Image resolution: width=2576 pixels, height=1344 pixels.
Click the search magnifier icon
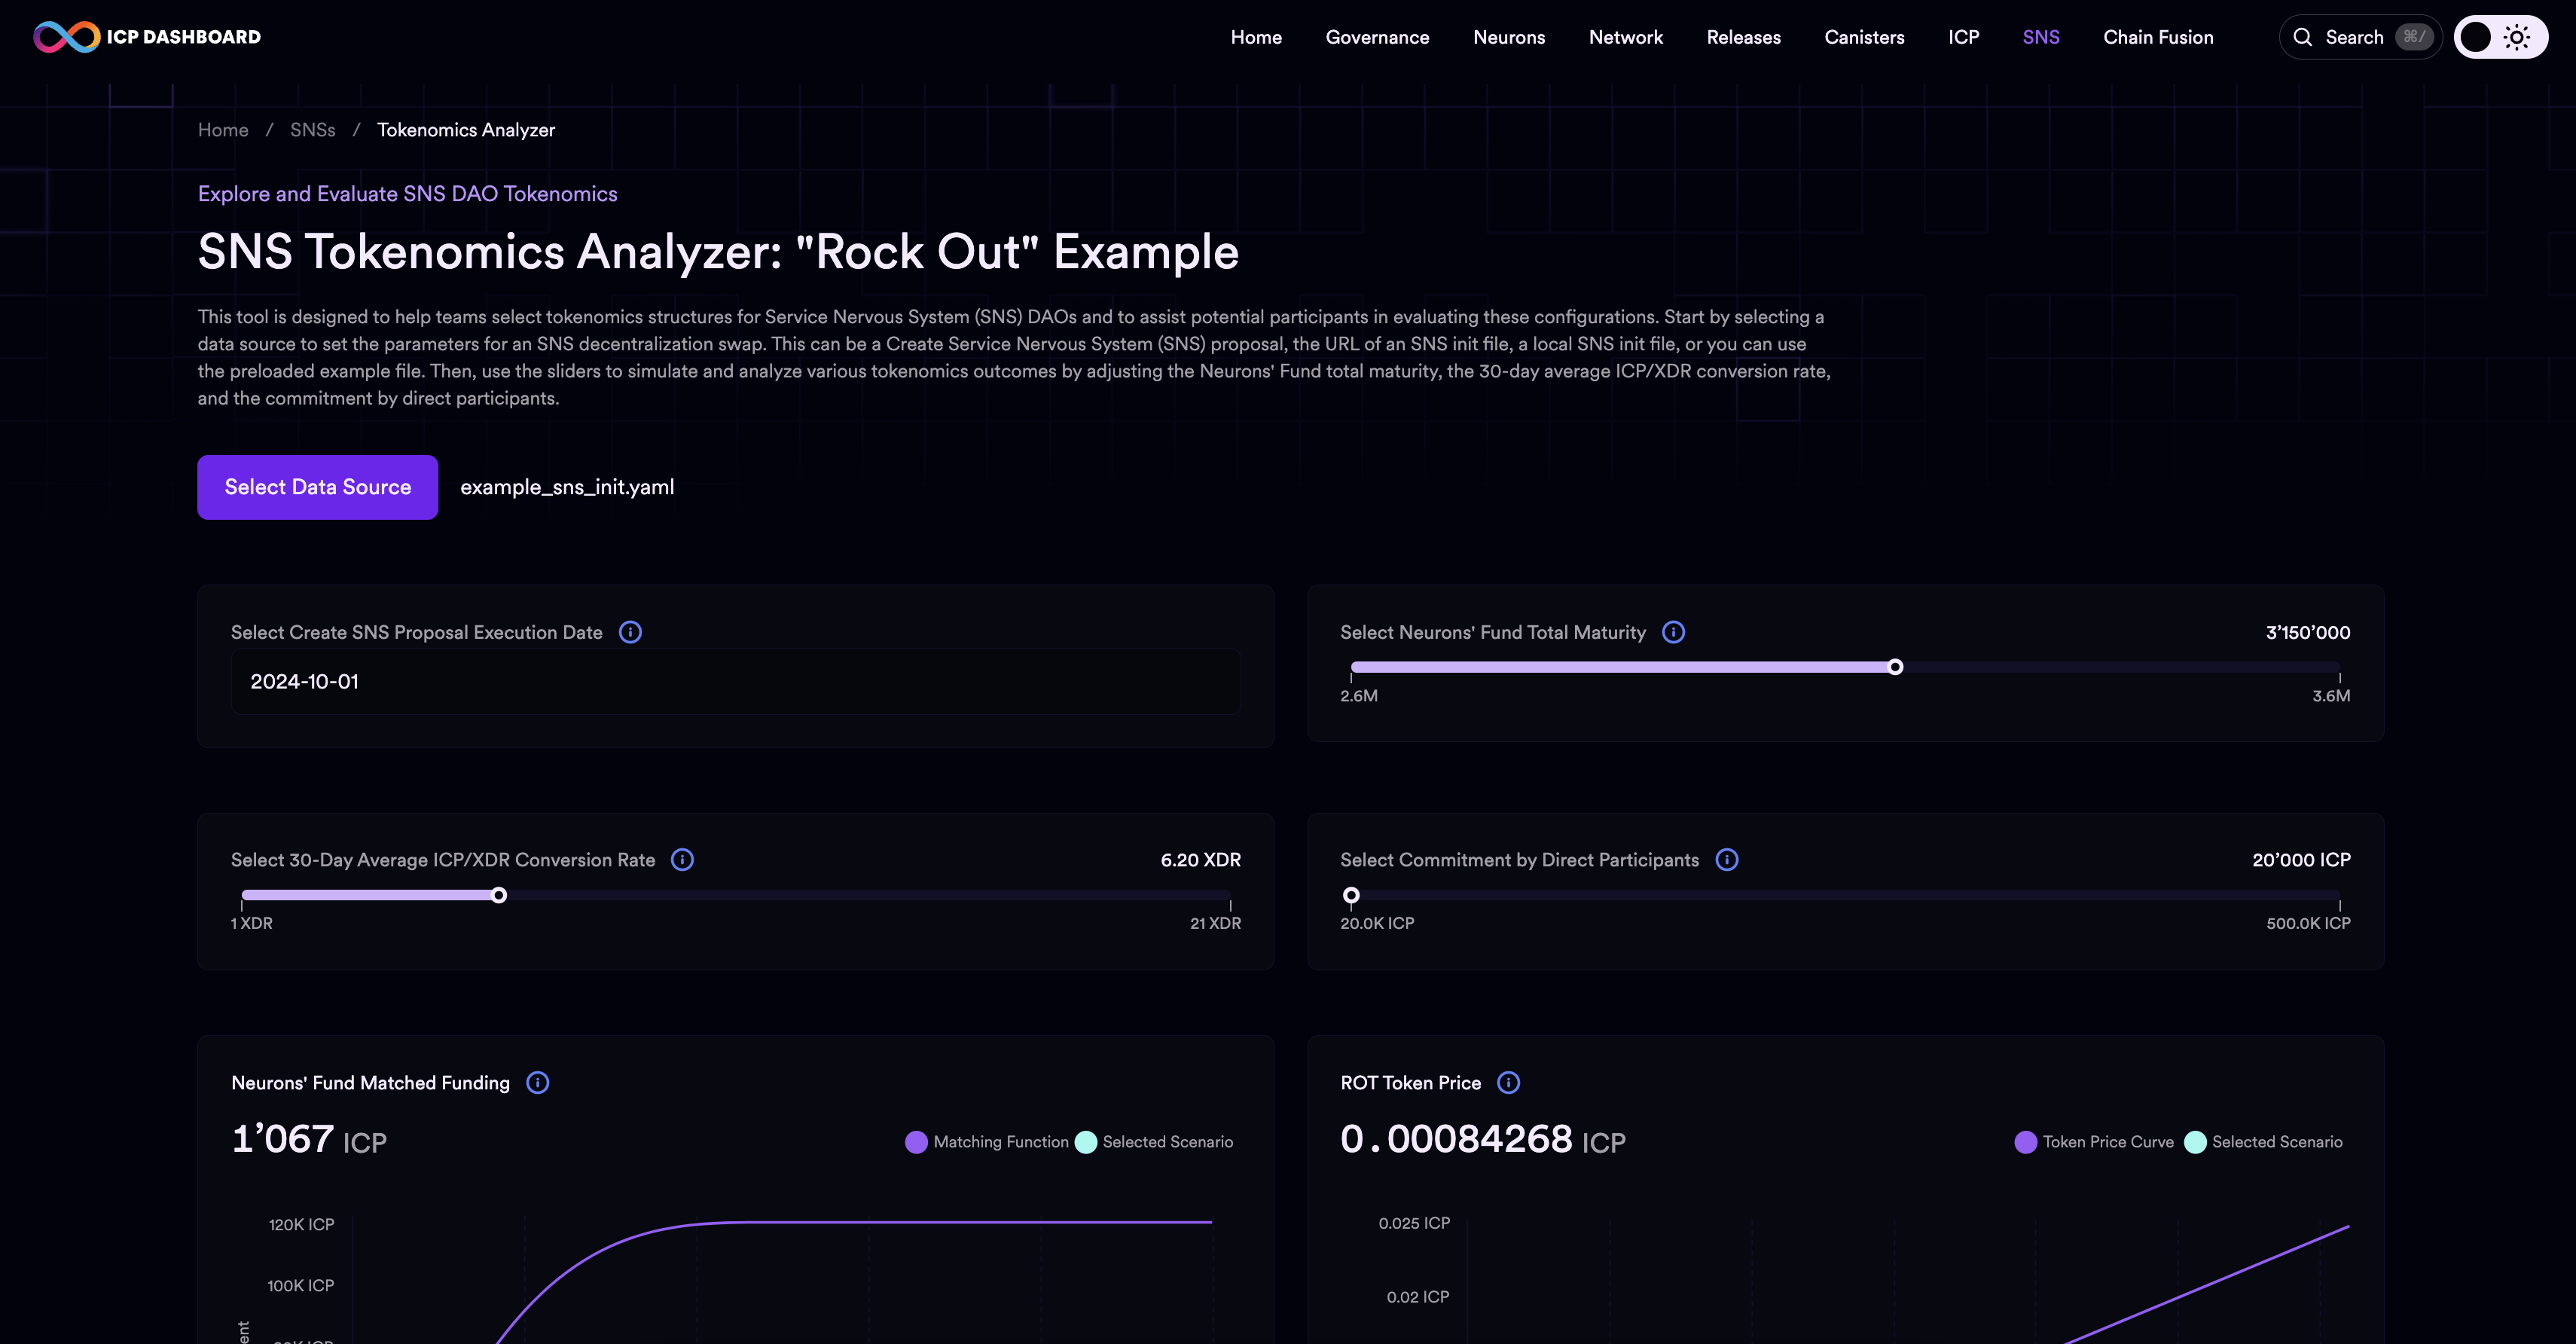coord(2303,37)
